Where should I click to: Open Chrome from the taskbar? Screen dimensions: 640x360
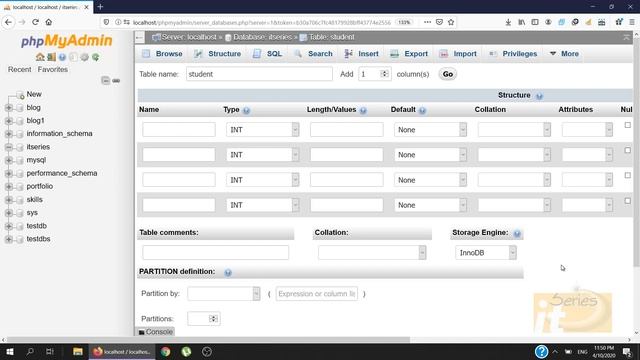[x=165, y=351]
